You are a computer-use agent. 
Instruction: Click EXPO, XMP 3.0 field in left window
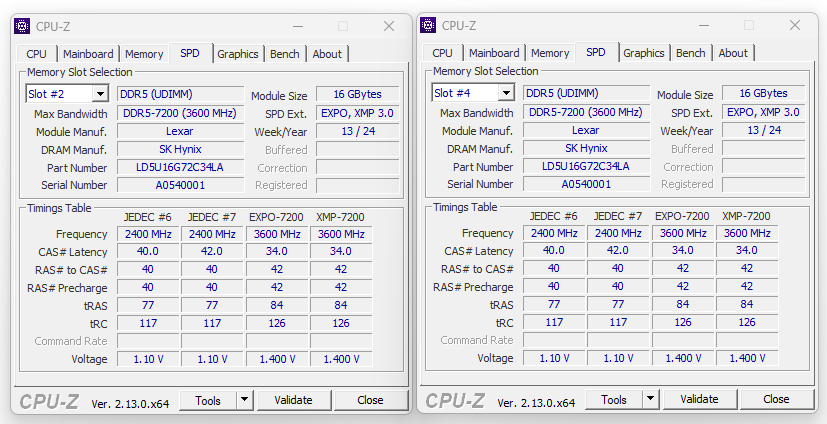pos(358,113)
